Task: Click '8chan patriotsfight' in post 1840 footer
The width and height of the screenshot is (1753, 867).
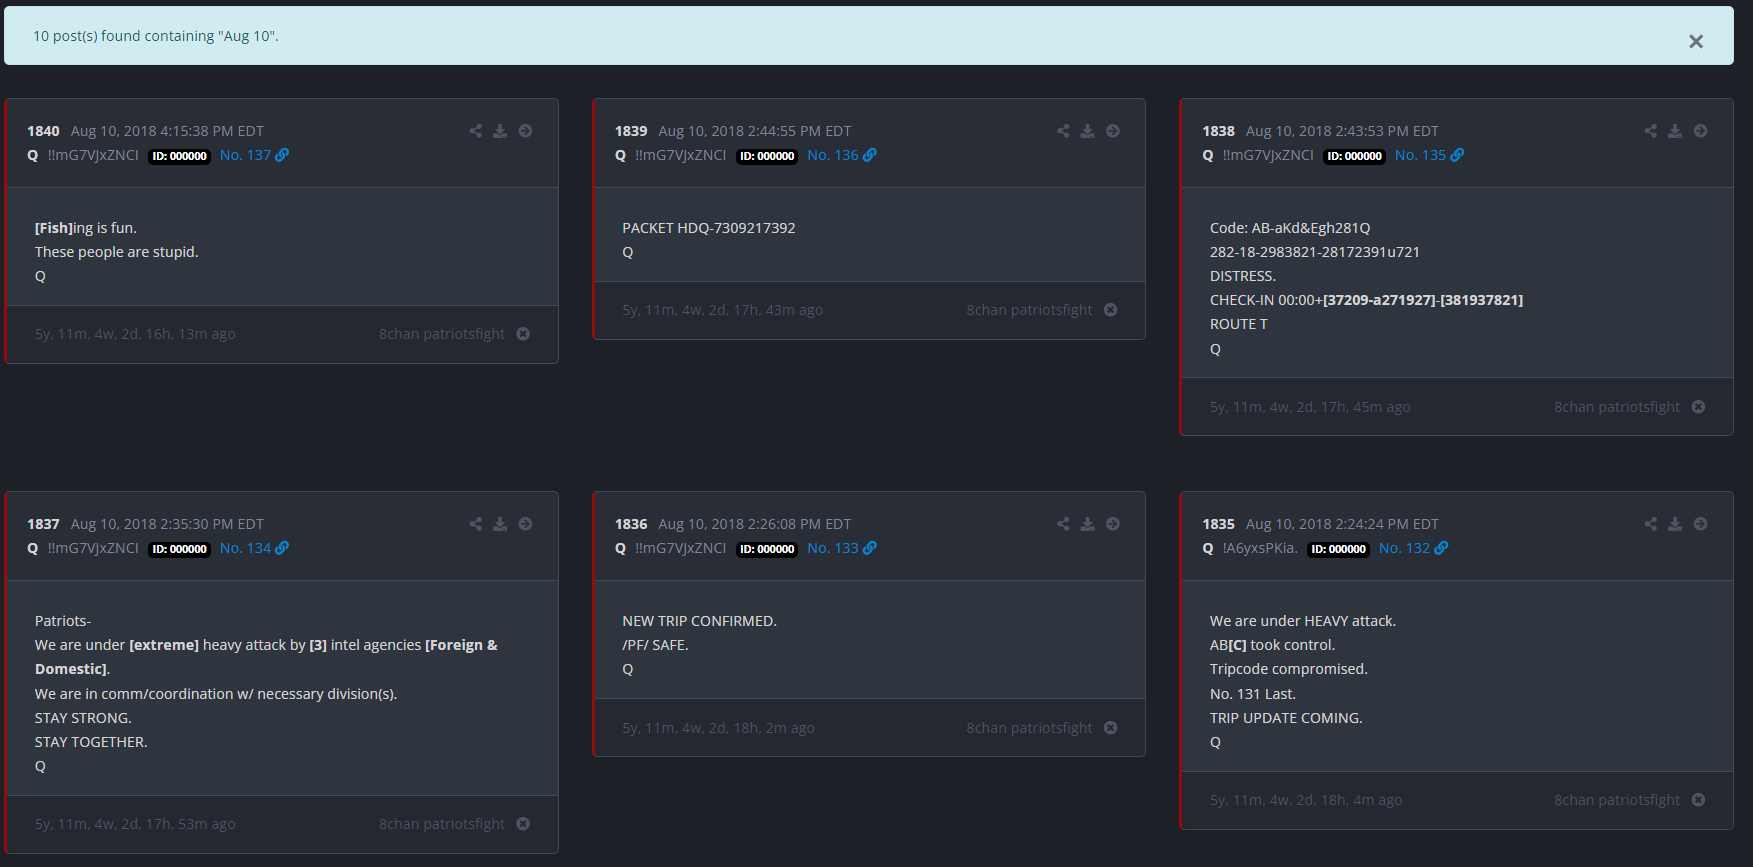Action: [x=442, y=334]
